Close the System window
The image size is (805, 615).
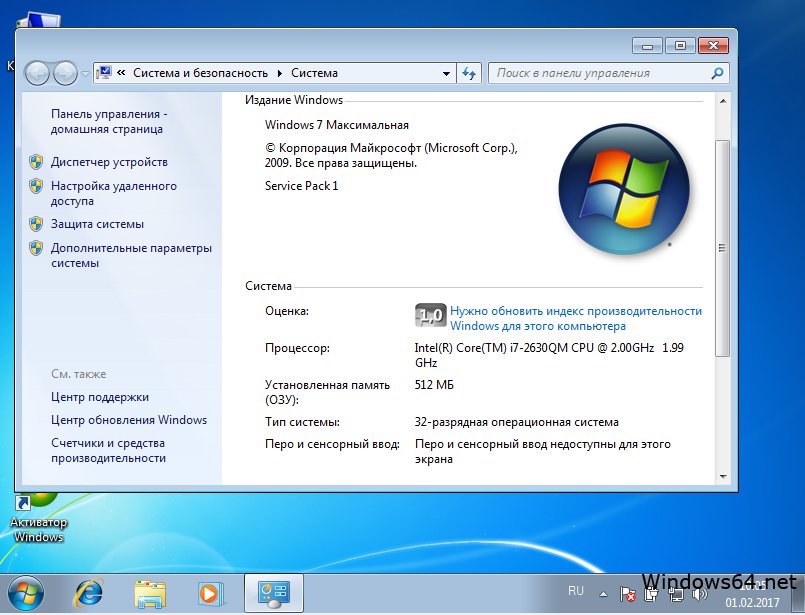click(713, 46)
